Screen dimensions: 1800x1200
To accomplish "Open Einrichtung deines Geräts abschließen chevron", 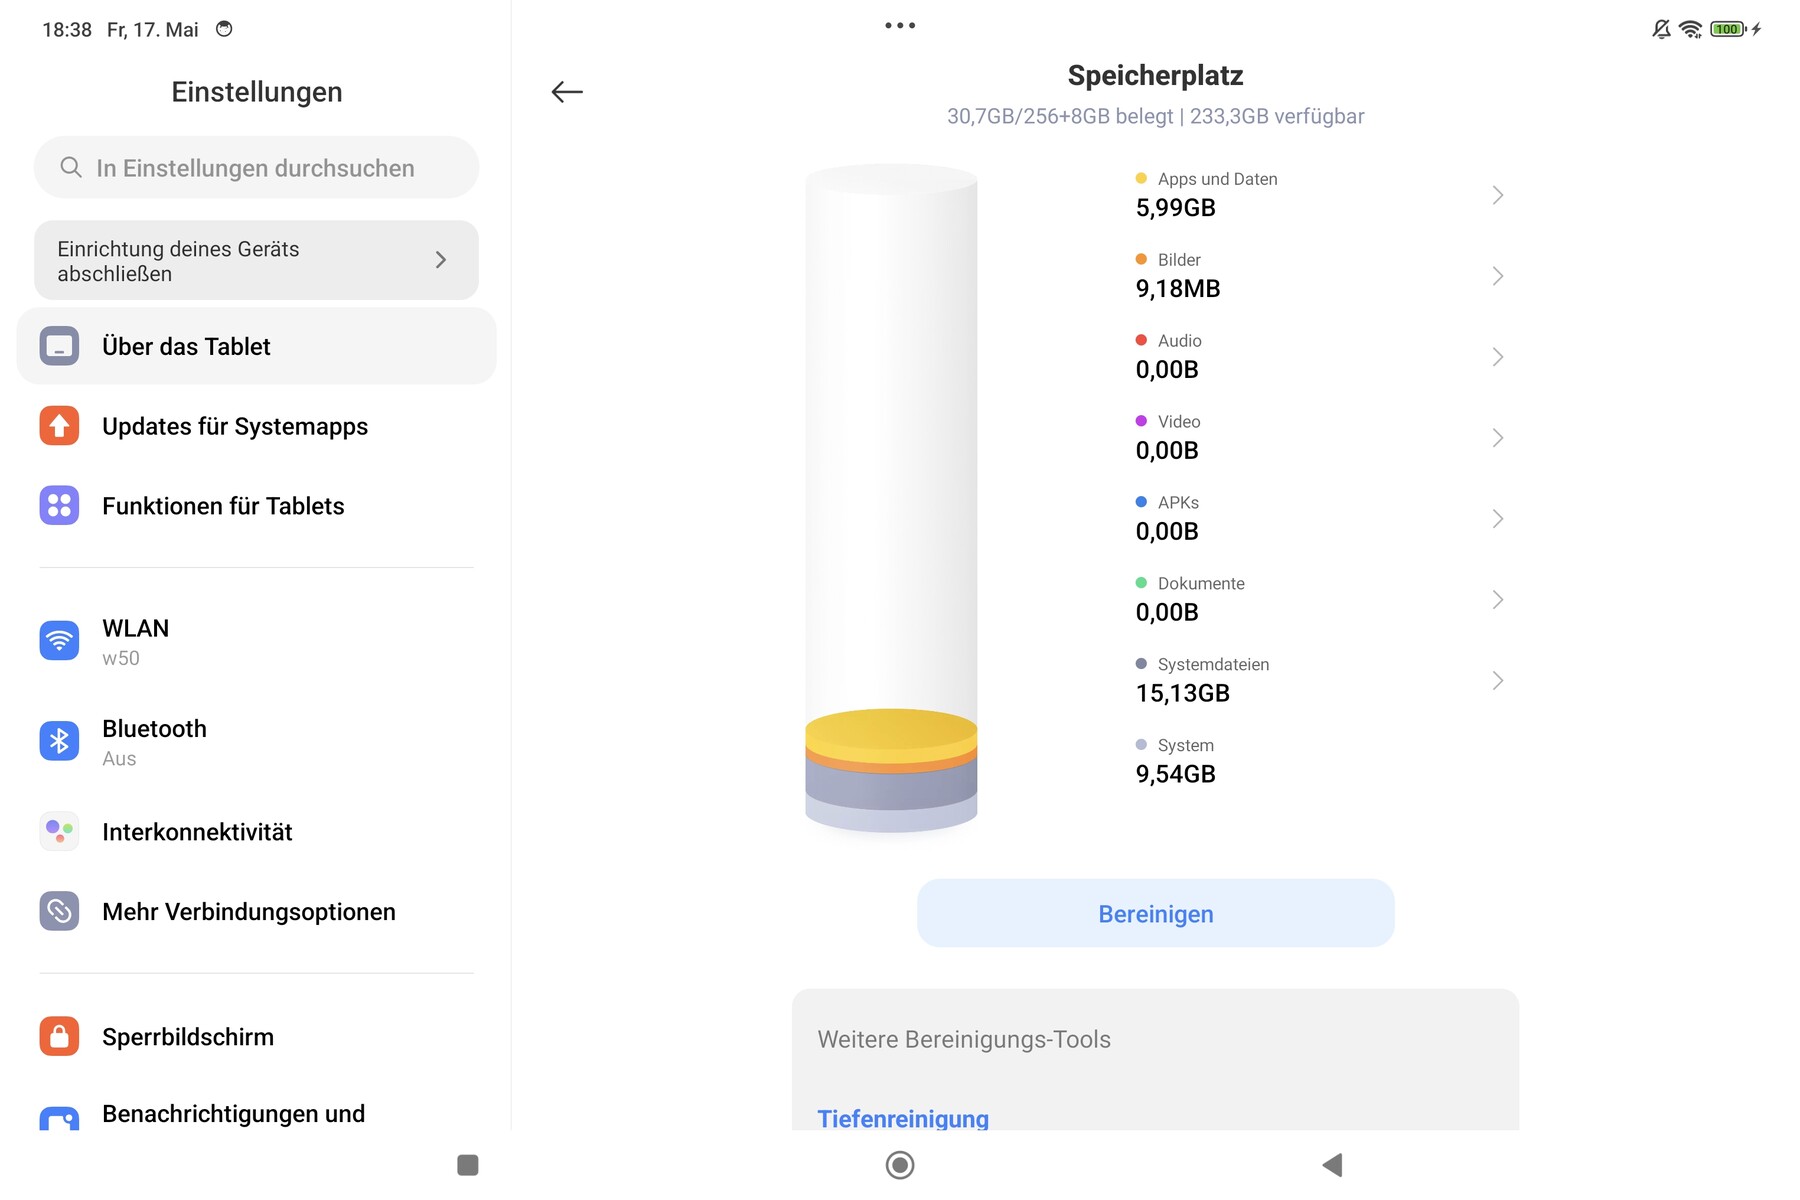I will [x=441, y=260].
